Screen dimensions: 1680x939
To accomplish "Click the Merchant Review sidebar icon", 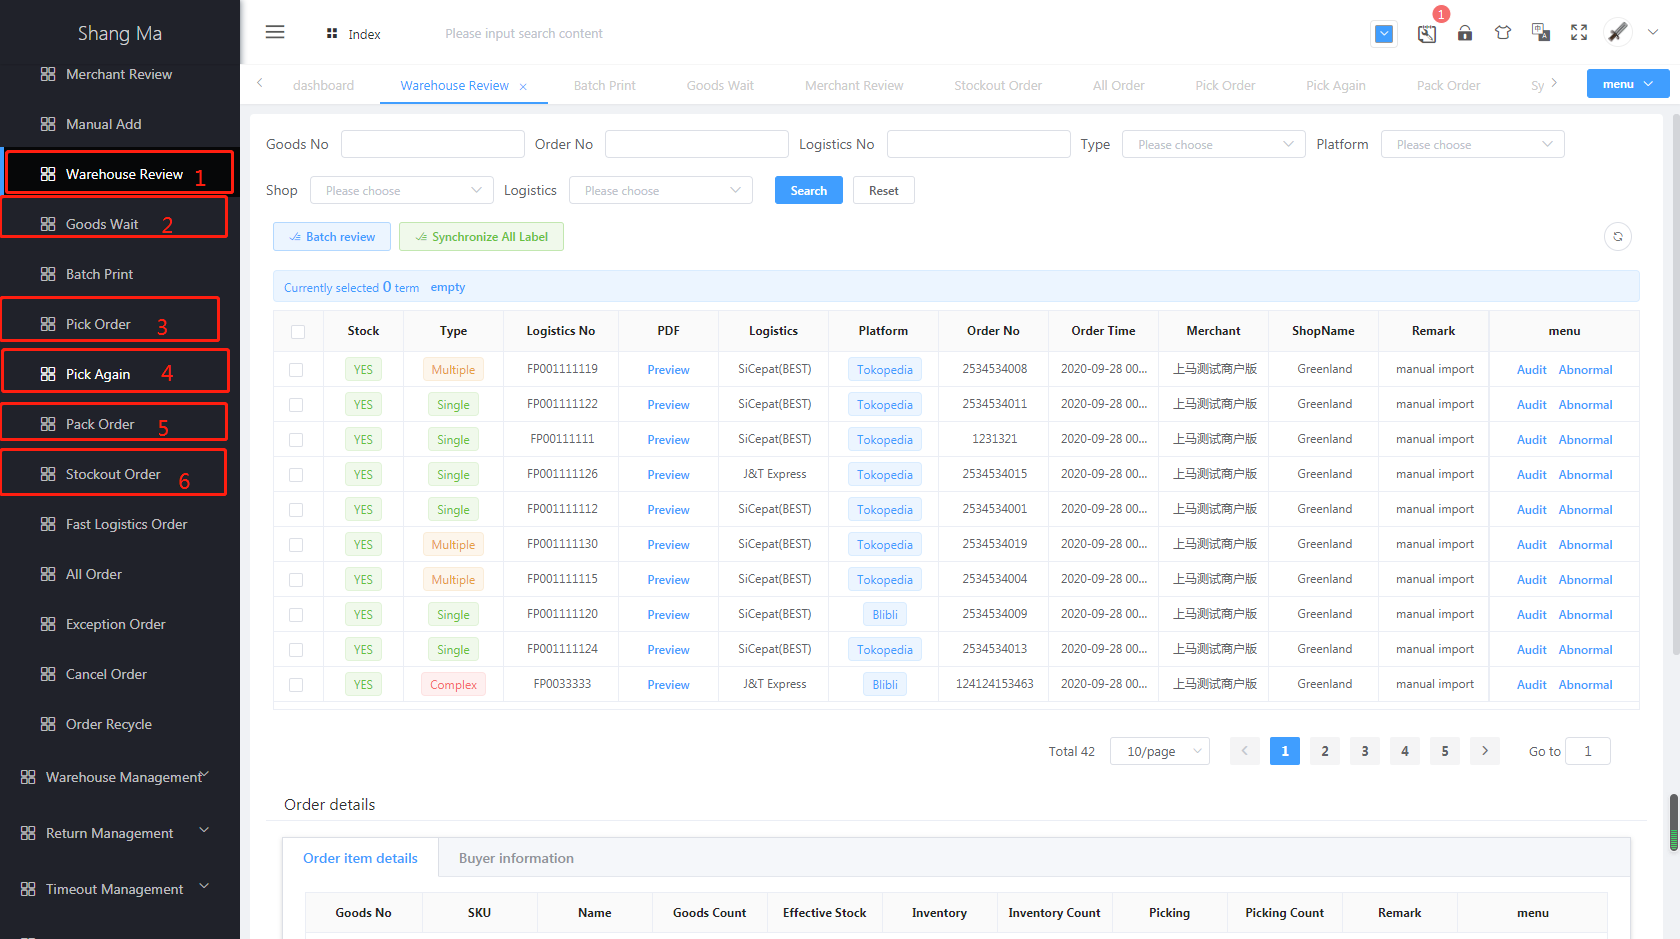I will (x=48, y=74).
